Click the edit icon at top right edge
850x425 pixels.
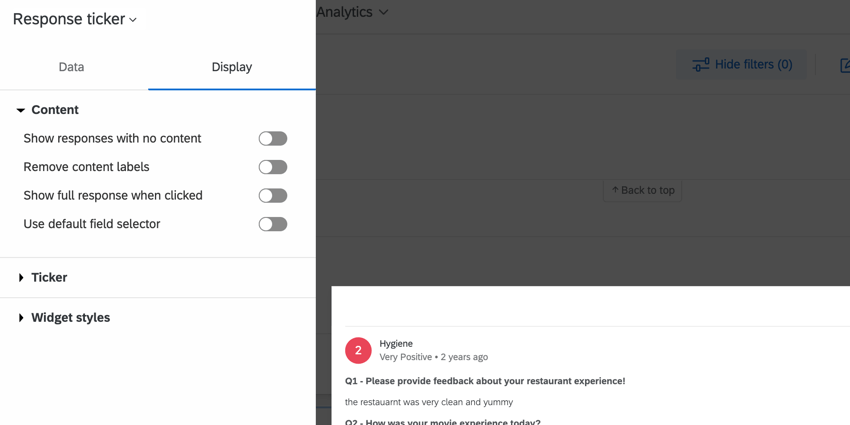pos(845,65)
